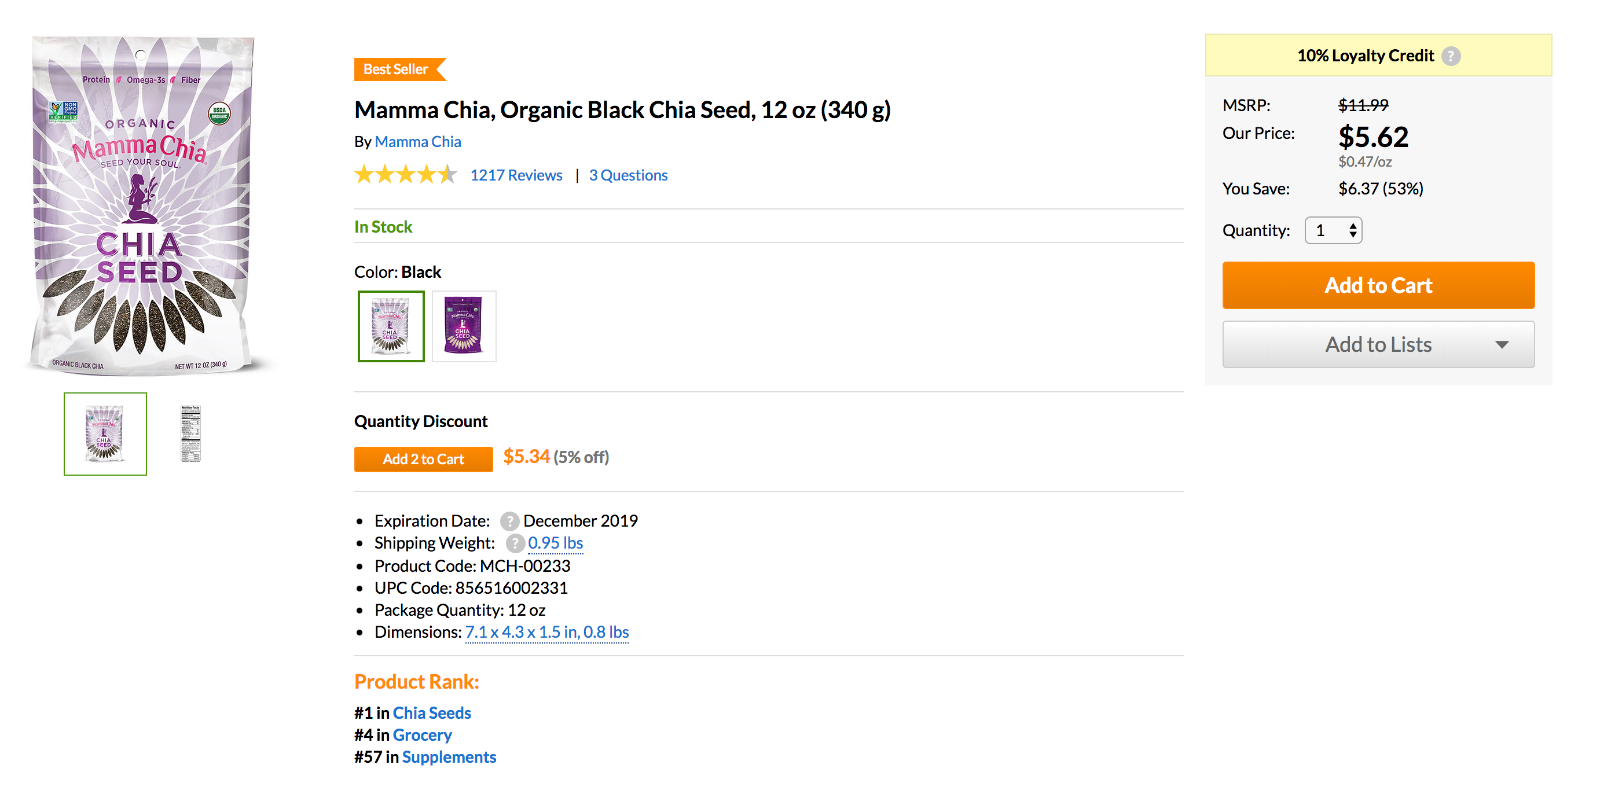Click the Best Seller badge
The width and height of the screenshot is (1600, 805).
pos(398,69)
